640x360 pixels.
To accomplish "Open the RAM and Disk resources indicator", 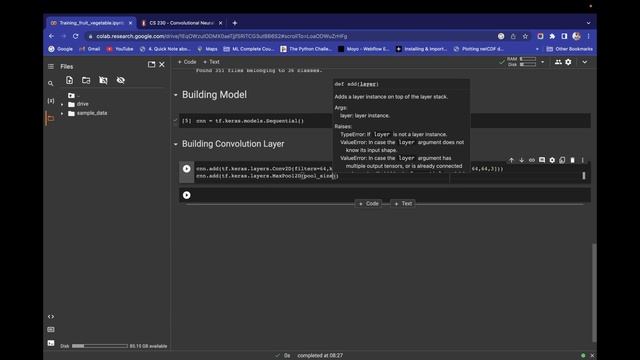I will [521, 62].
